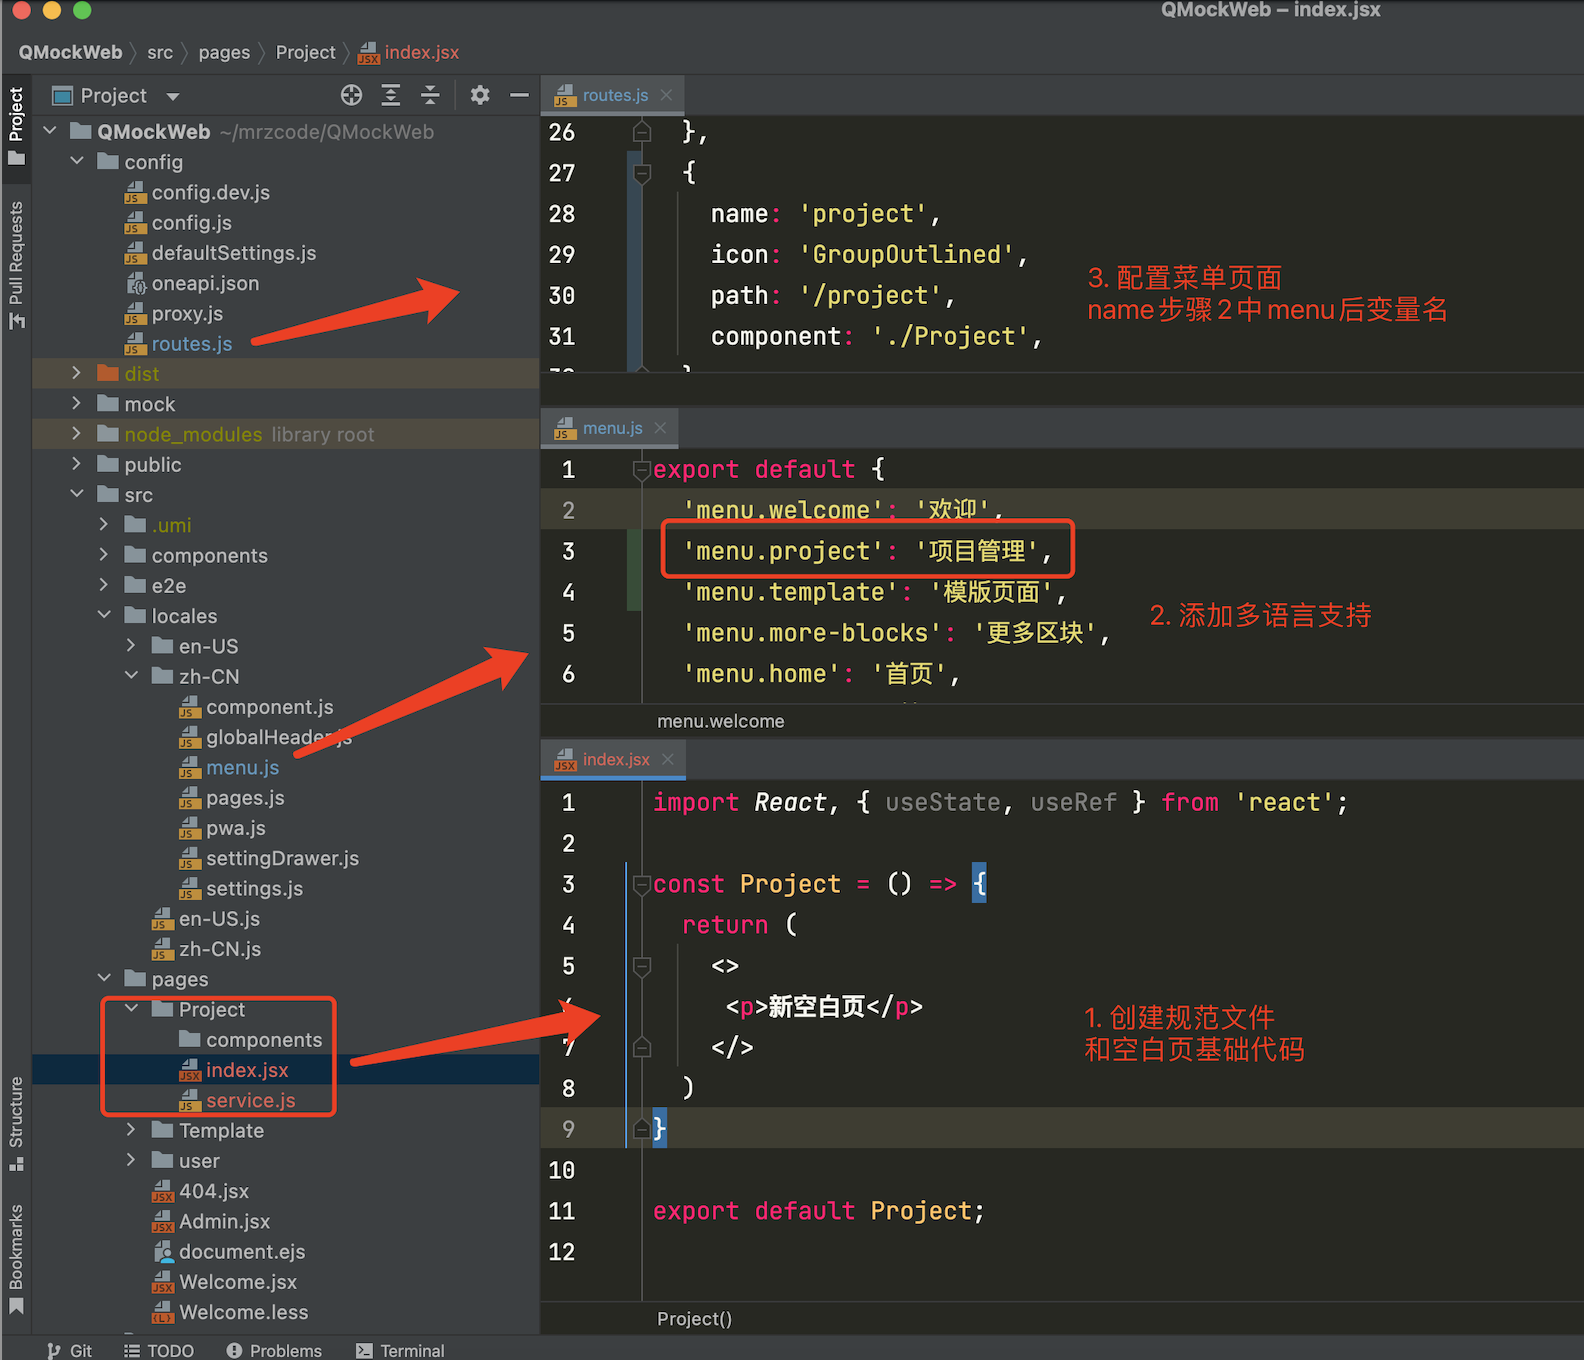Fold const Project function at line 3
The image size is (1584, 1360).
(x=642, y=884)
